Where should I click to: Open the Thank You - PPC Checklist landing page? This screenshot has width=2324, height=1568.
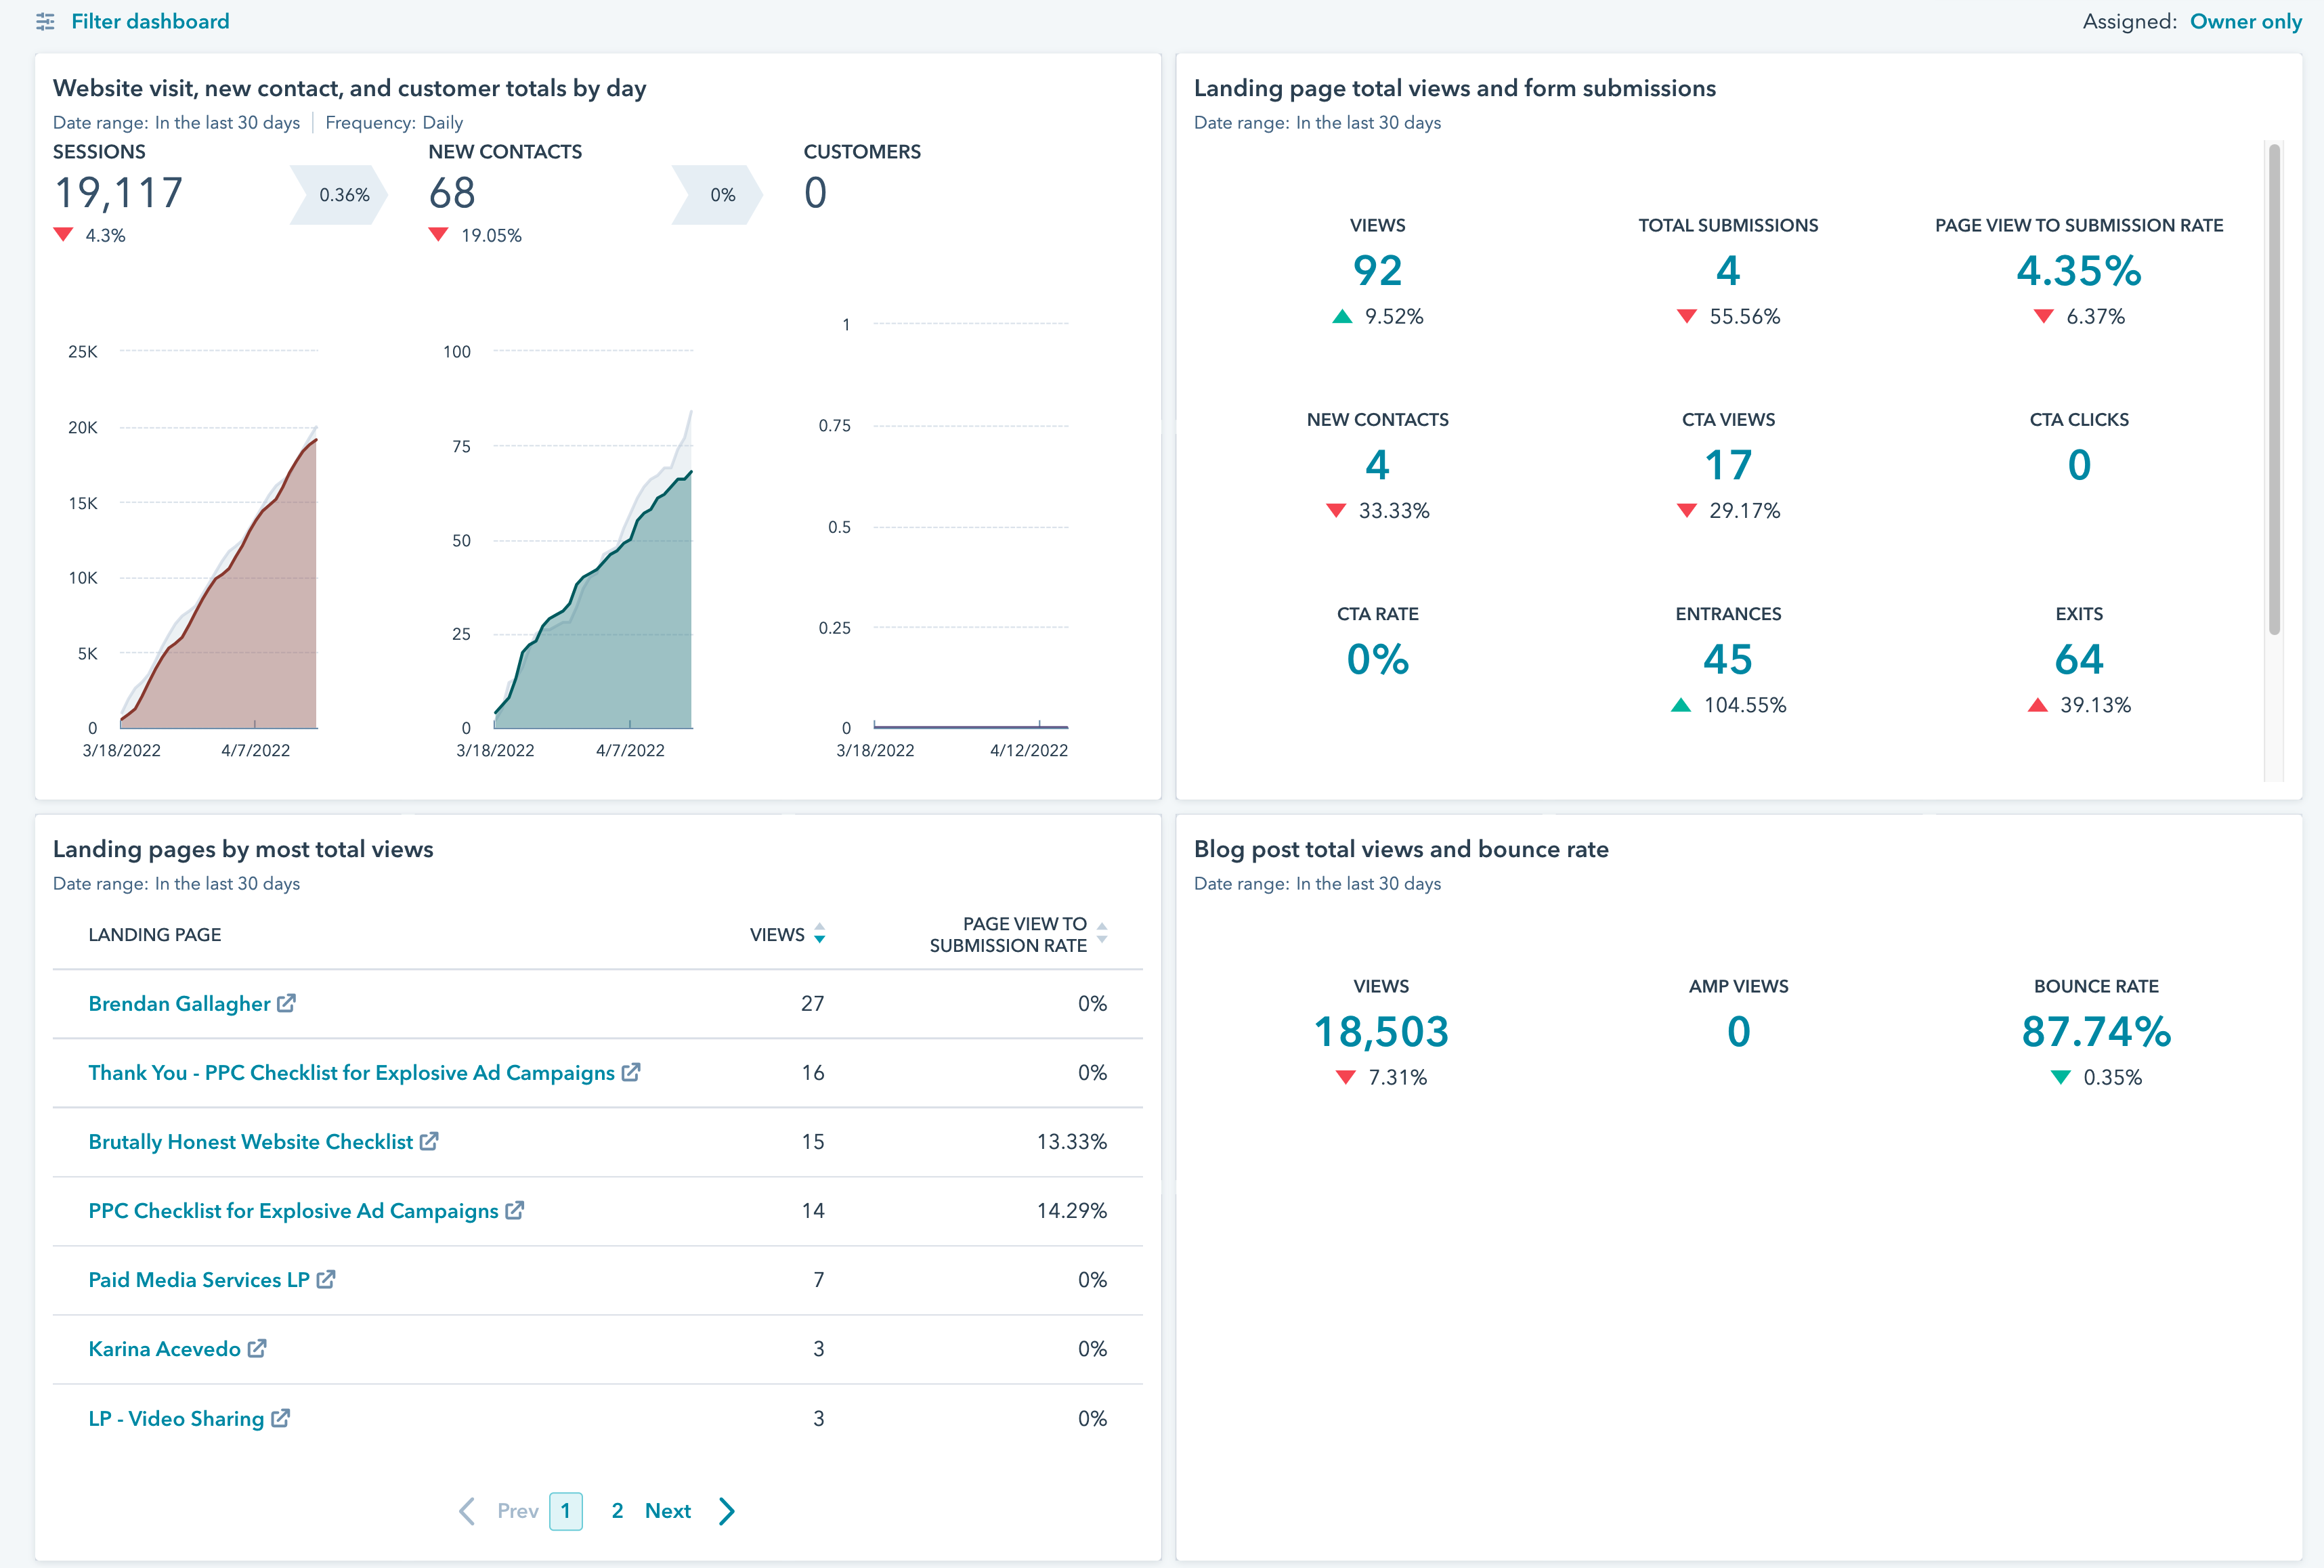[x=349, y=1073]
